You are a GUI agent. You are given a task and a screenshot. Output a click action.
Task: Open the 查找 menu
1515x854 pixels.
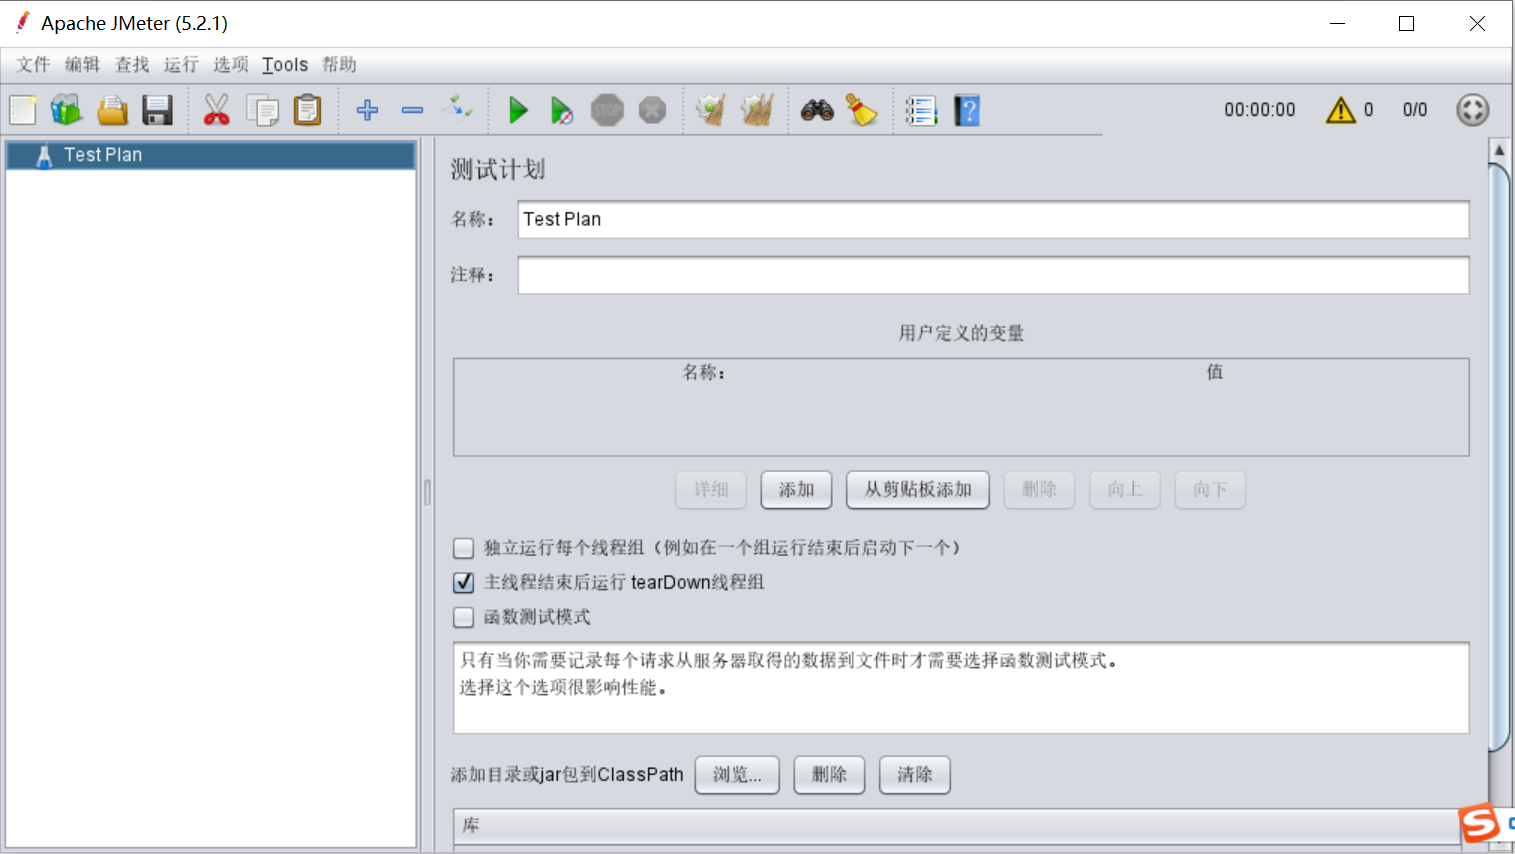point(132,65)
